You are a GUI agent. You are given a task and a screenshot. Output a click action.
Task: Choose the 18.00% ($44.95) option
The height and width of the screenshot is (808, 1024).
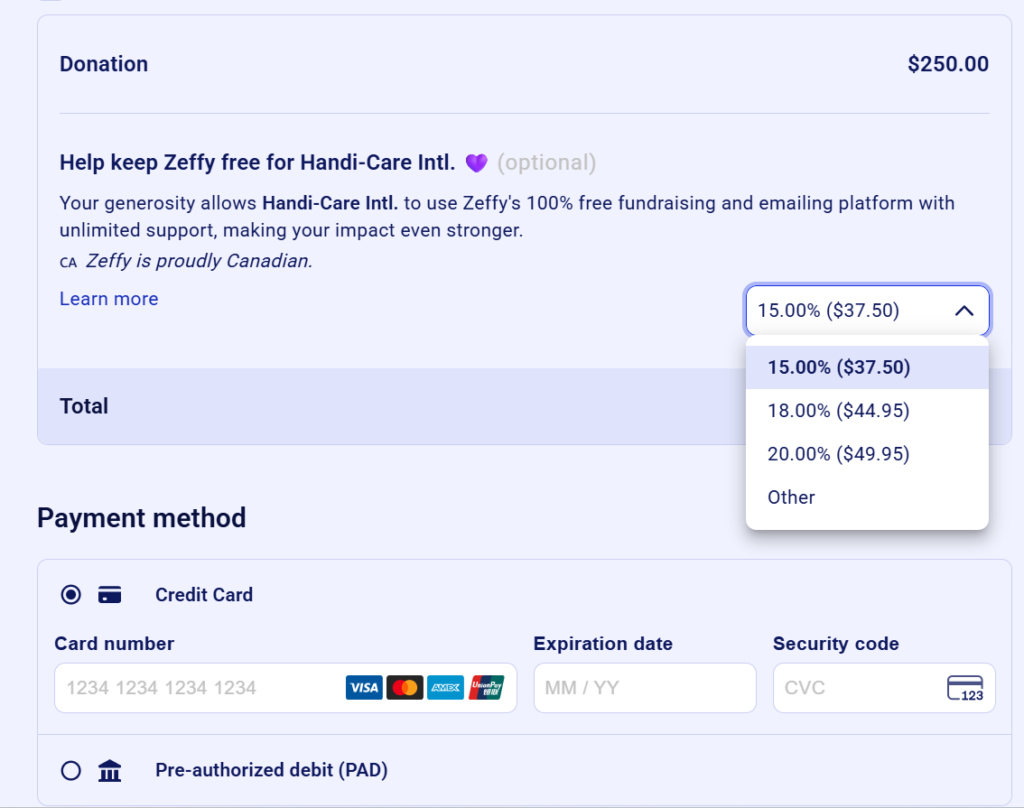pos(839,410)
